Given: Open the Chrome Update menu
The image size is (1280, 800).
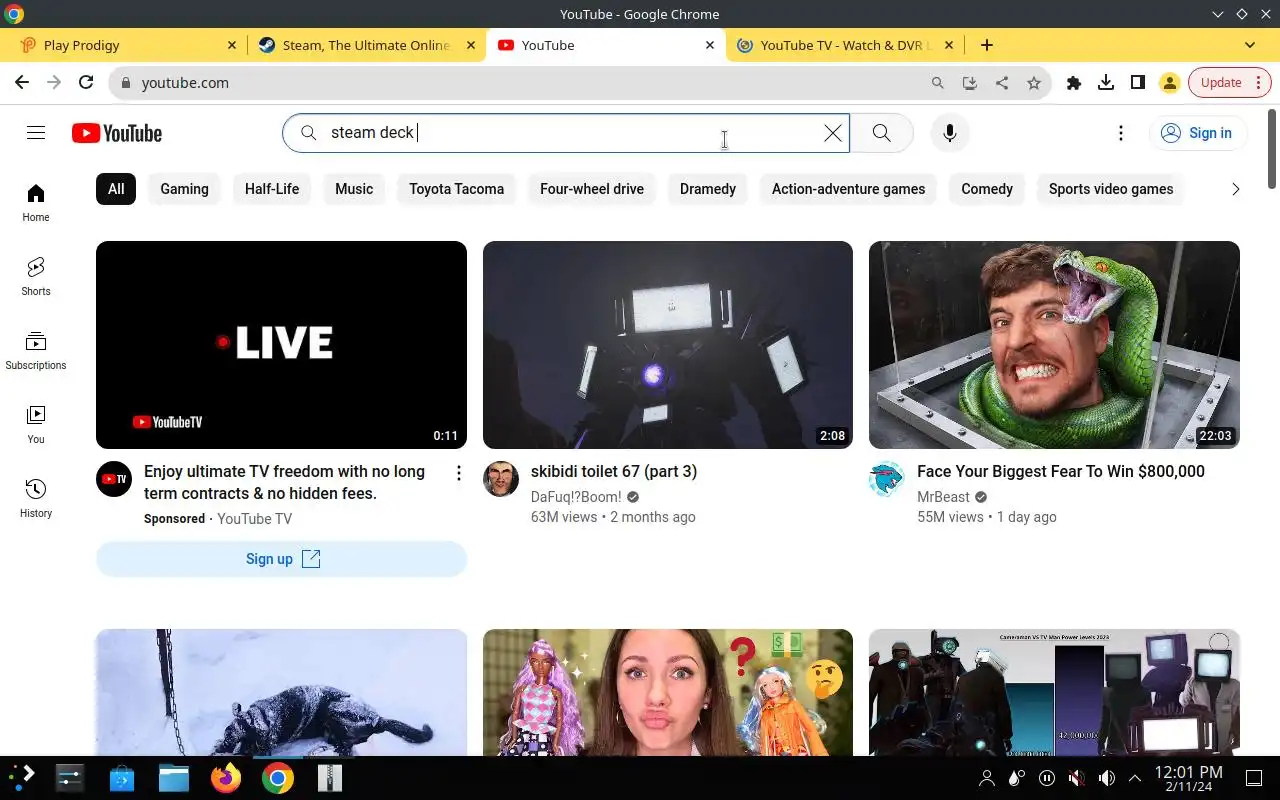Looking at the screenshot, I should pos(1230,83).
